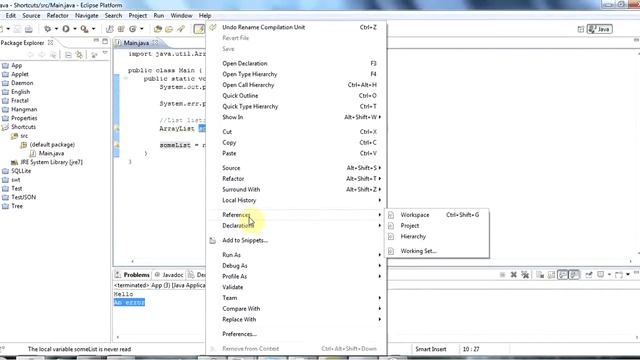Open the Run button dropdown arrow

[75, 29]
